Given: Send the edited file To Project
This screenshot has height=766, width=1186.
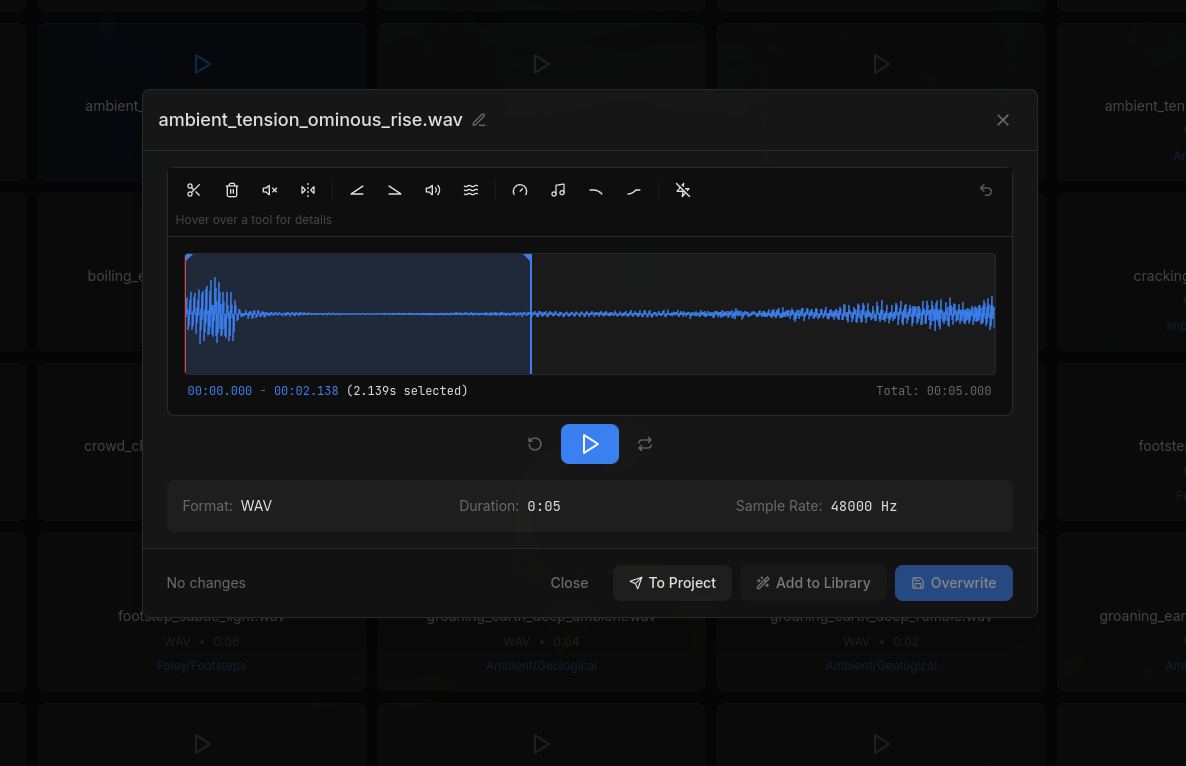Looking at the screenshot, I should [x=672, y=583].
